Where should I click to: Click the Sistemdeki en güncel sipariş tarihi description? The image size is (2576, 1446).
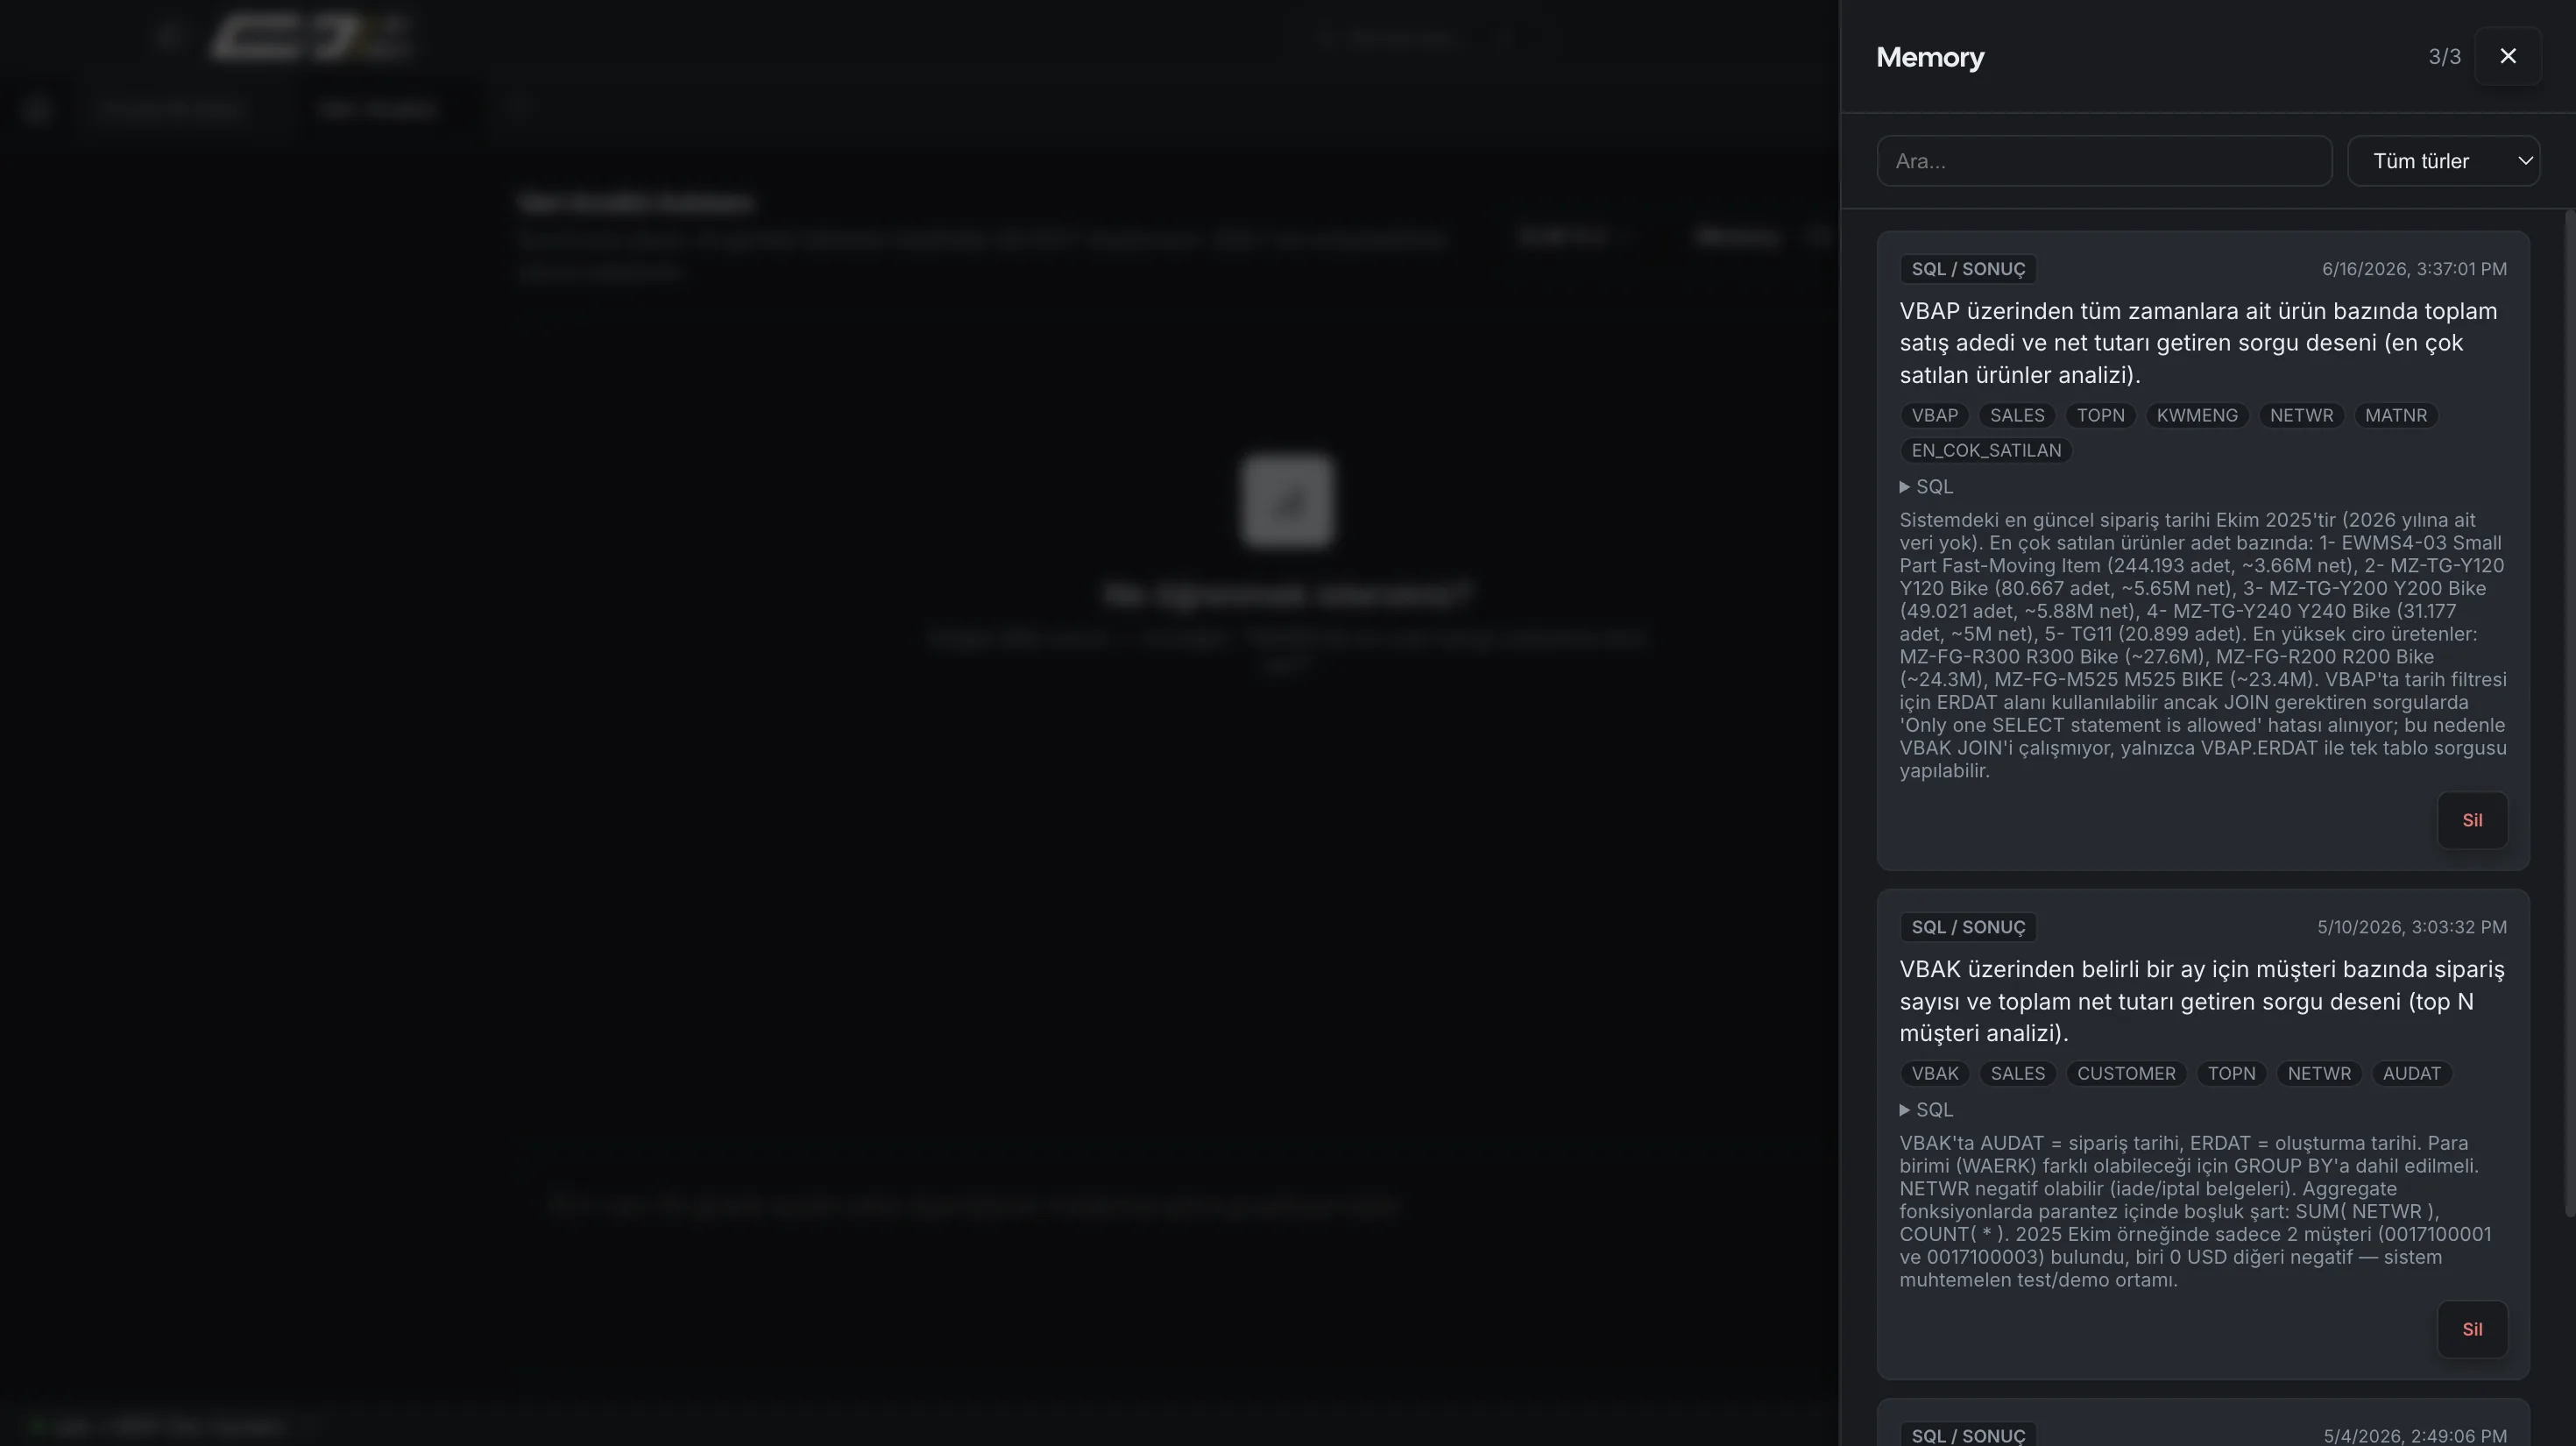click(2202, 646)
